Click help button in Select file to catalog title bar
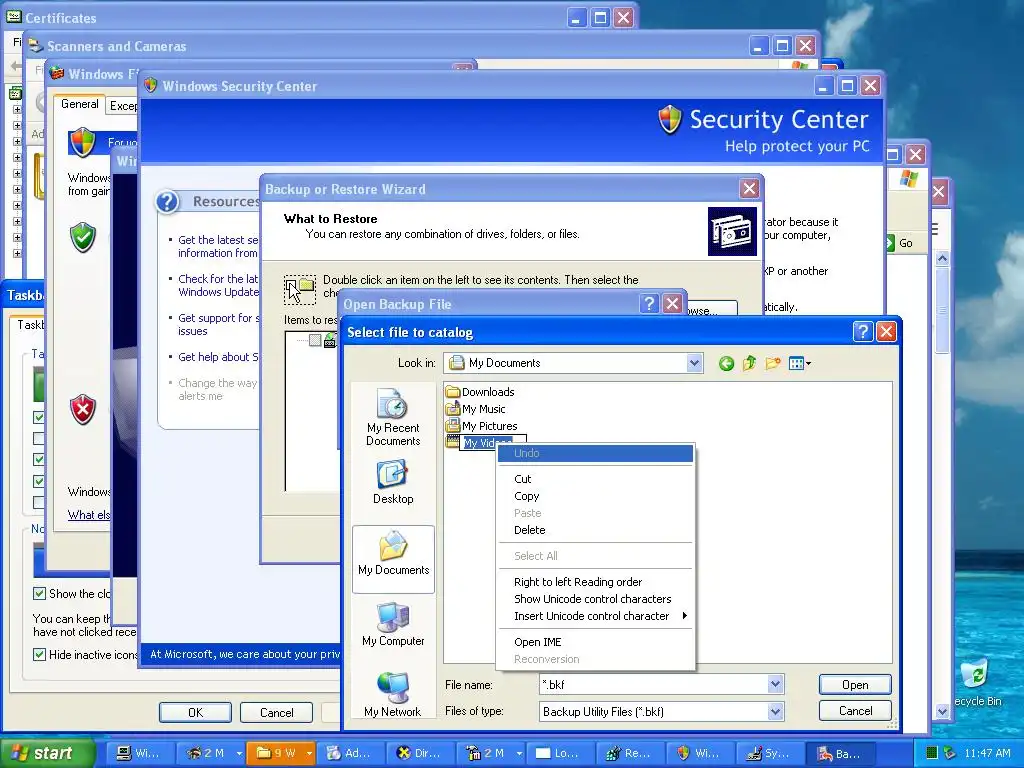This screenshot has height=768, width=1024. [x=863, y=332]
